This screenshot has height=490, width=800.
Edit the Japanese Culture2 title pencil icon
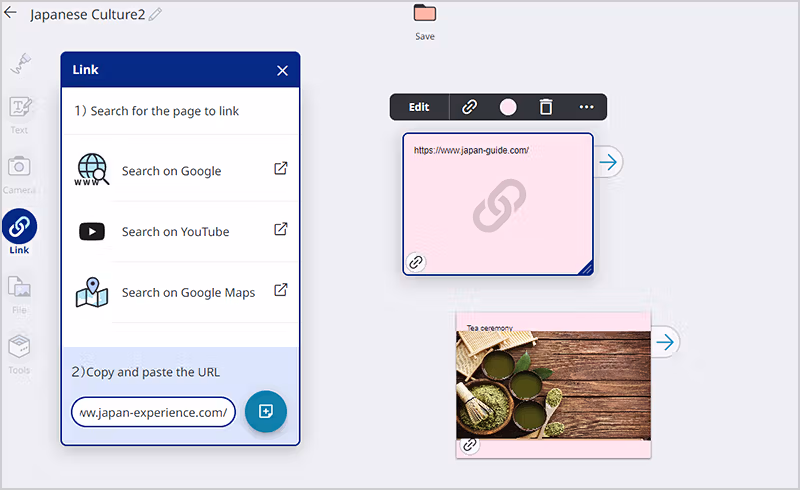coord(155,15)
